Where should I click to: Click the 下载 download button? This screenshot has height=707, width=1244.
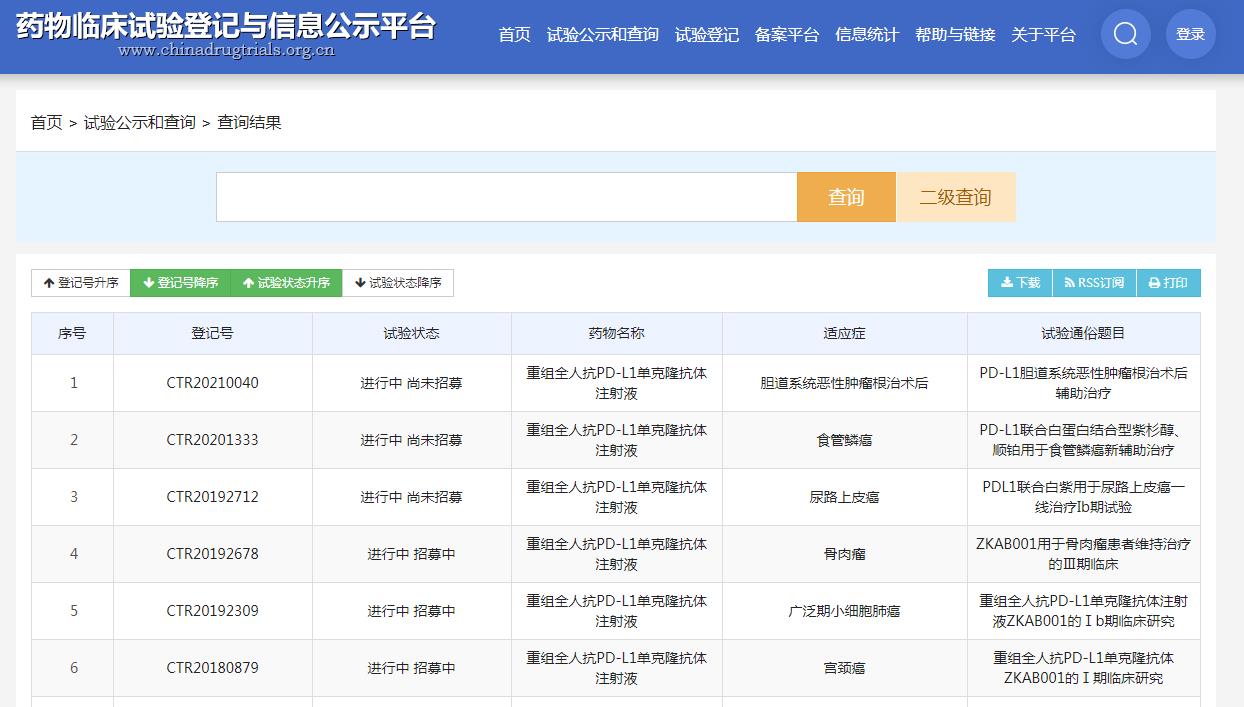[1020, 283]
